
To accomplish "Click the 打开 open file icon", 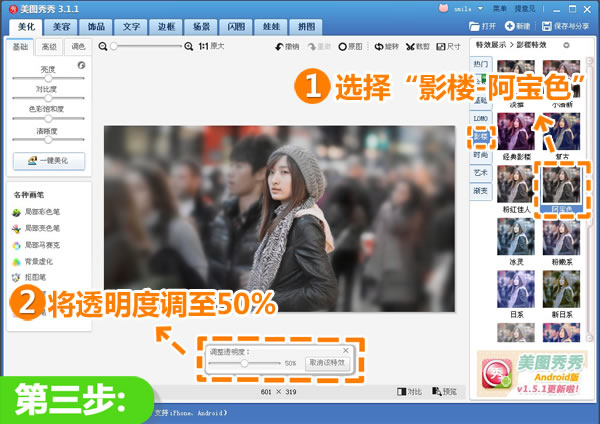I will (474, 26).
